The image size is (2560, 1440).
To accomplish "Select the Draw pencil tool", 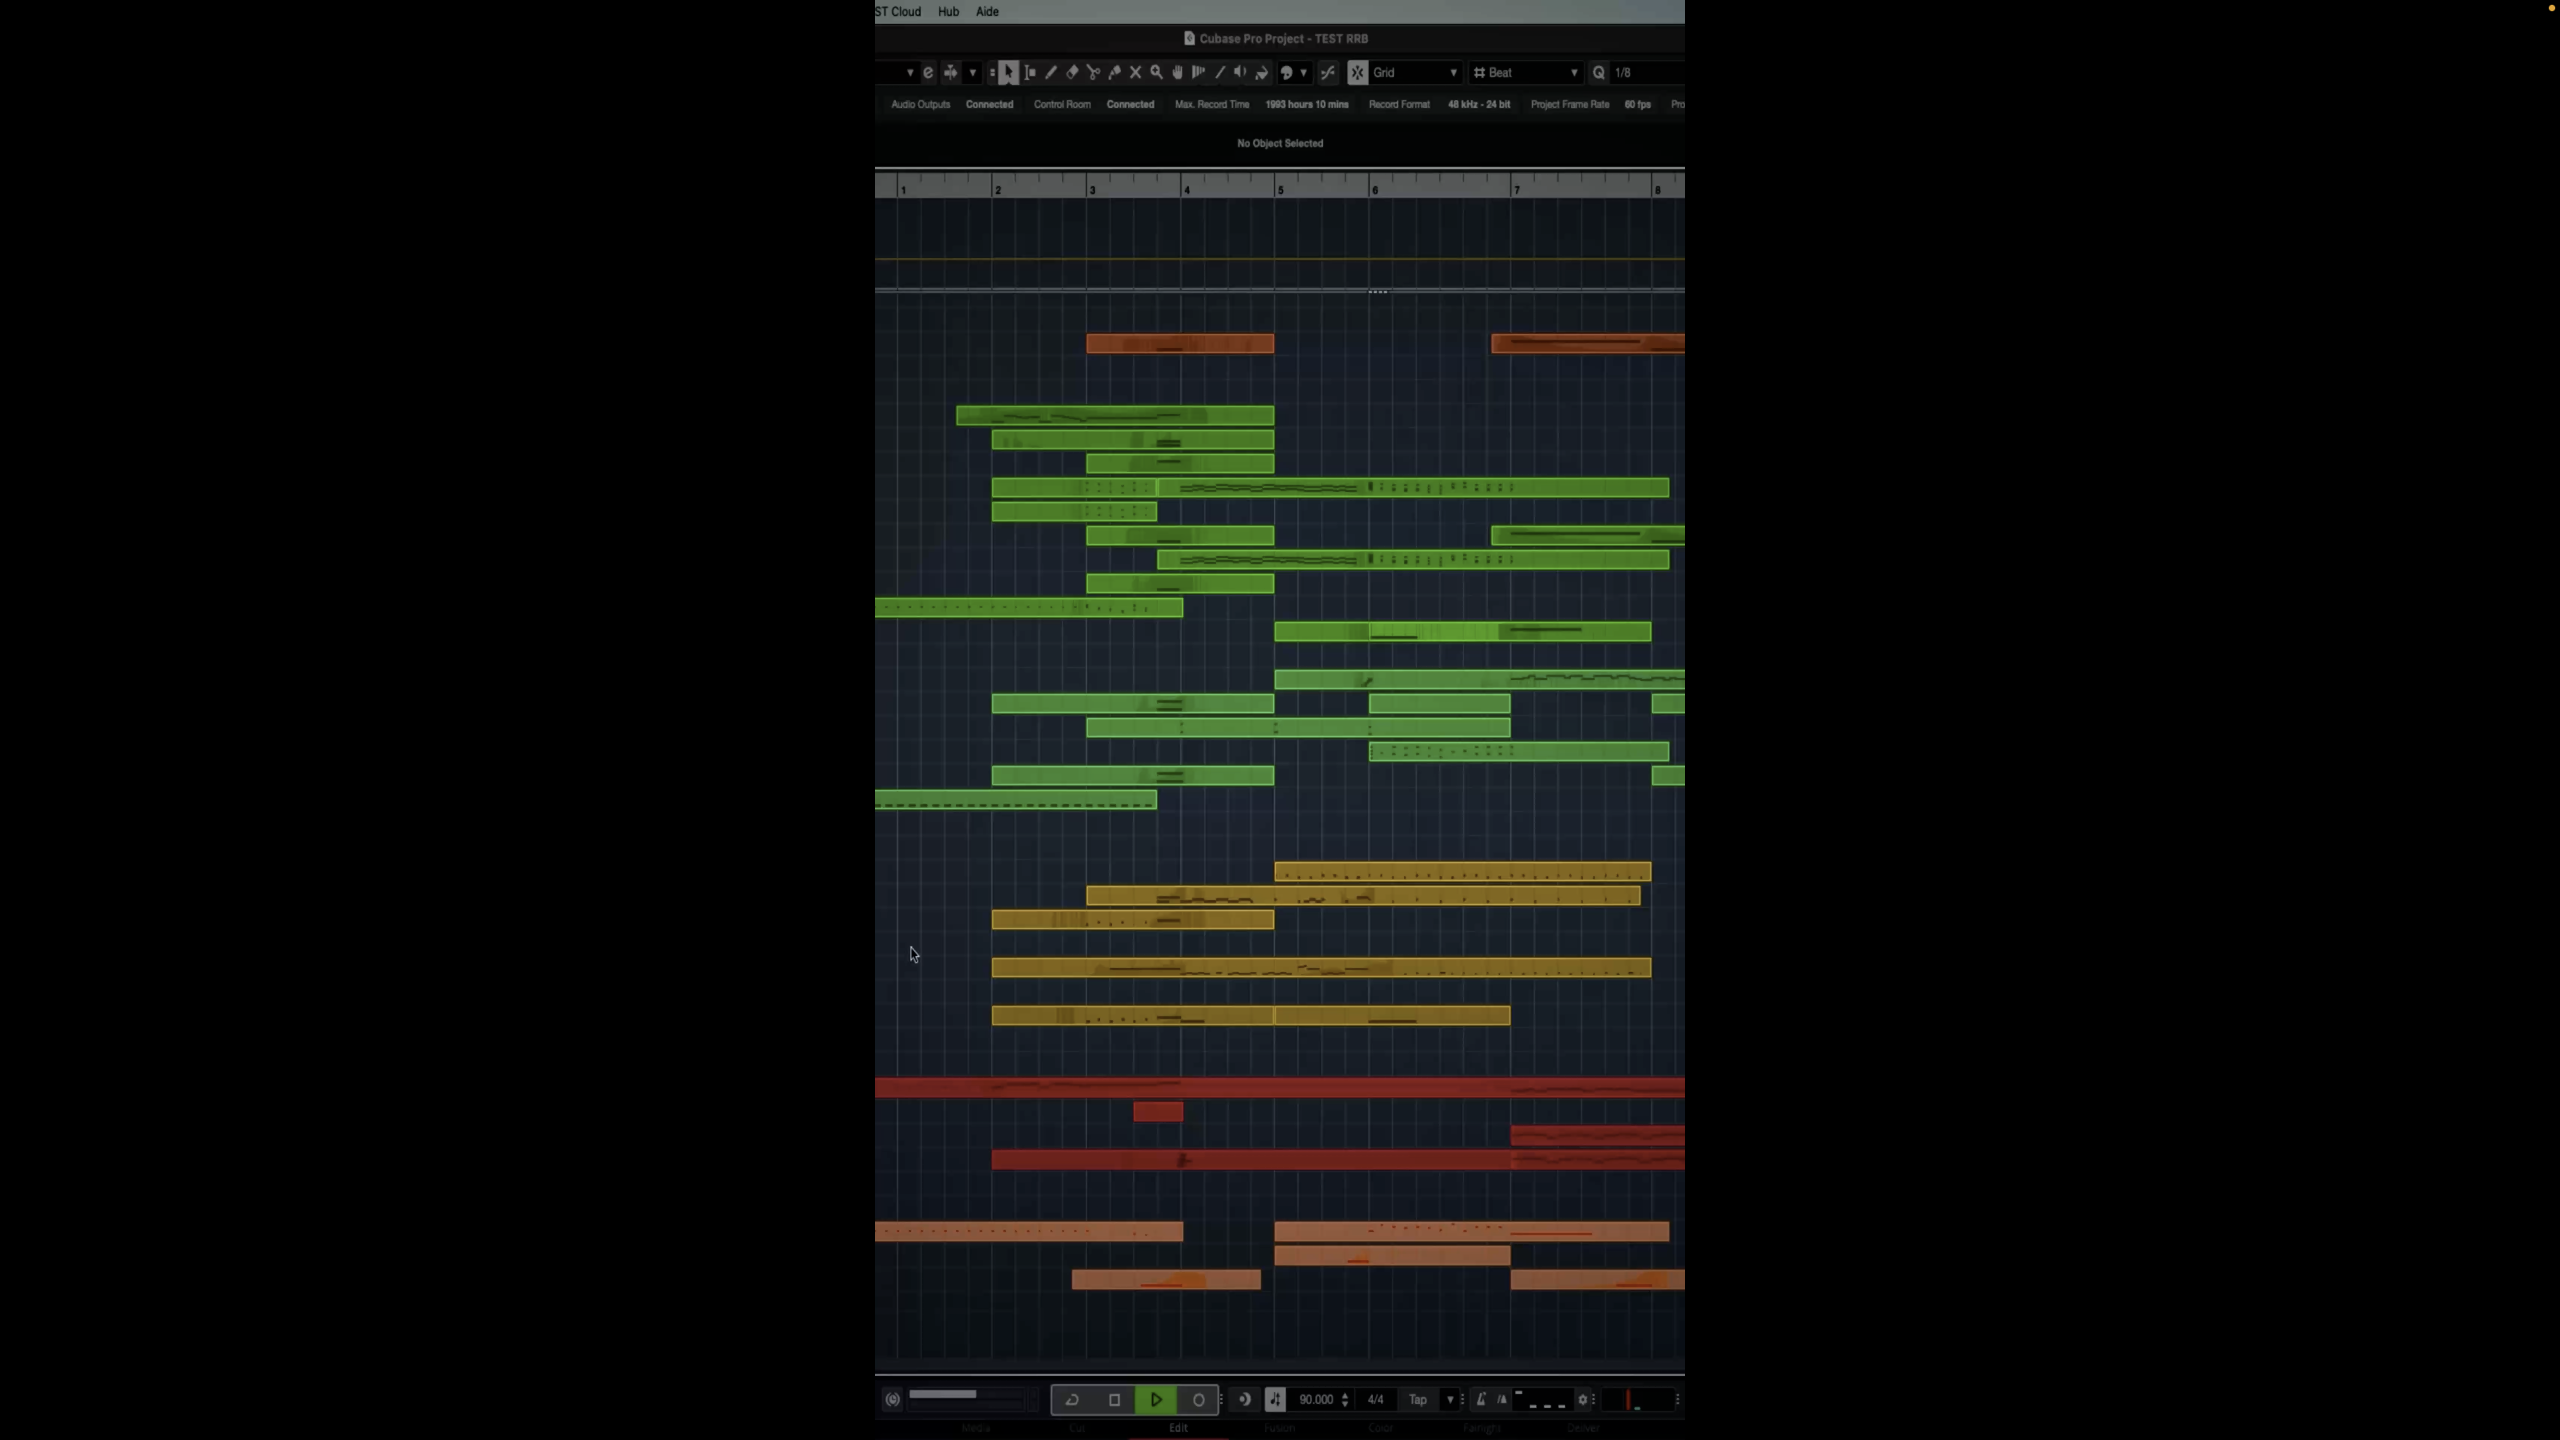I will pos(1051,72).
